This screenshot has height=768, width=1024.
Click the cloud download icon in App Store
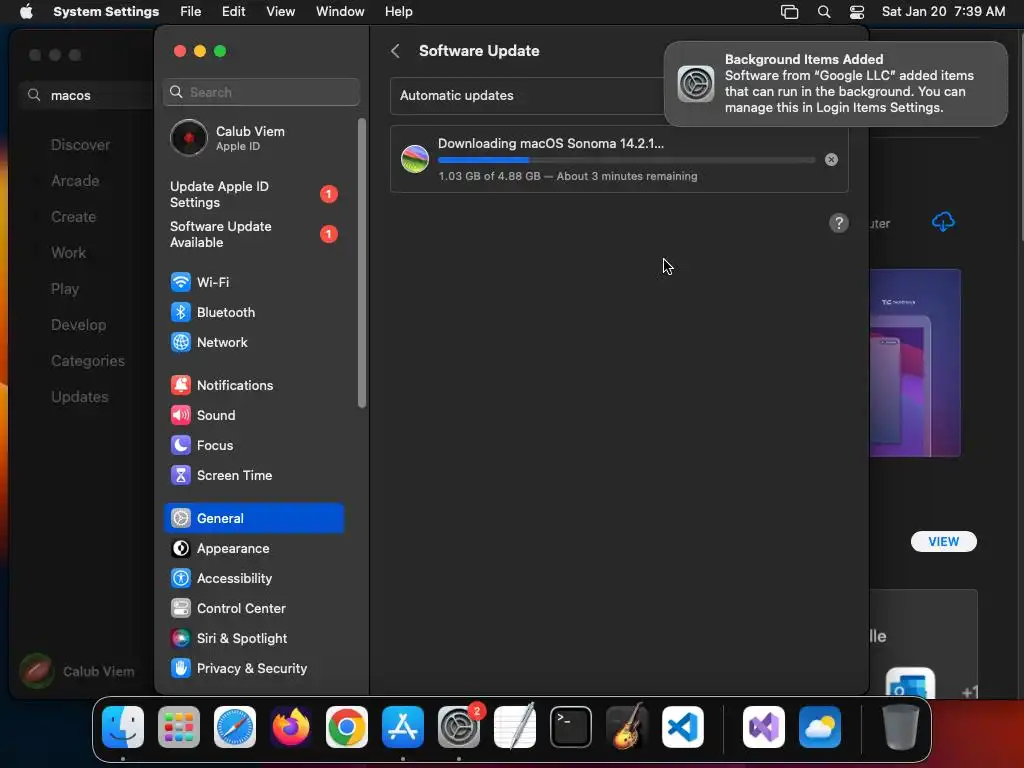[x=943, y=222]
